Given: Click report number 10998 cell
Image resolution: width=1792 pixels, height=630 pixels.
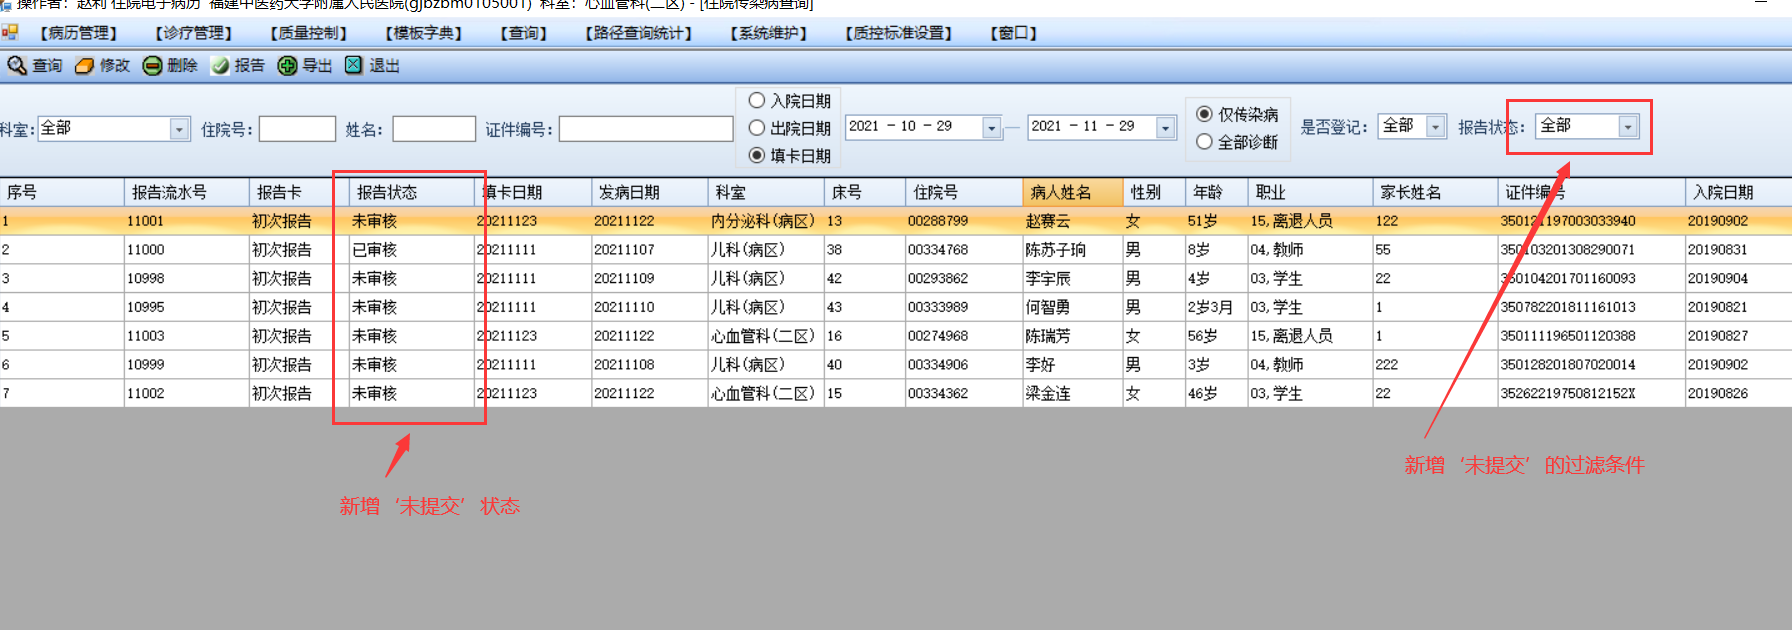Looking at the screenshot, I should tap(187, 279).
